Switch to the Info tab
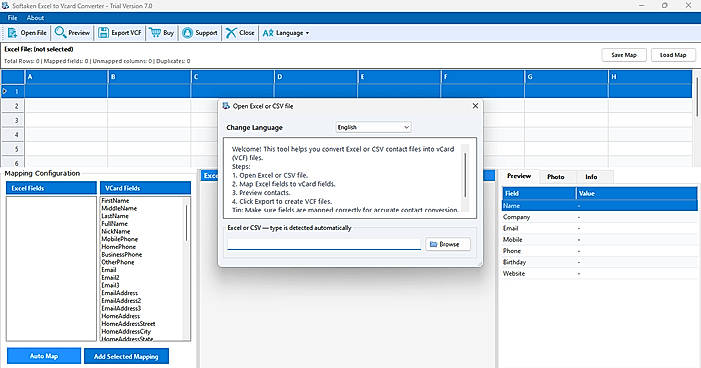Viewport: 701px width, 368px height. [x=591, y=177]
